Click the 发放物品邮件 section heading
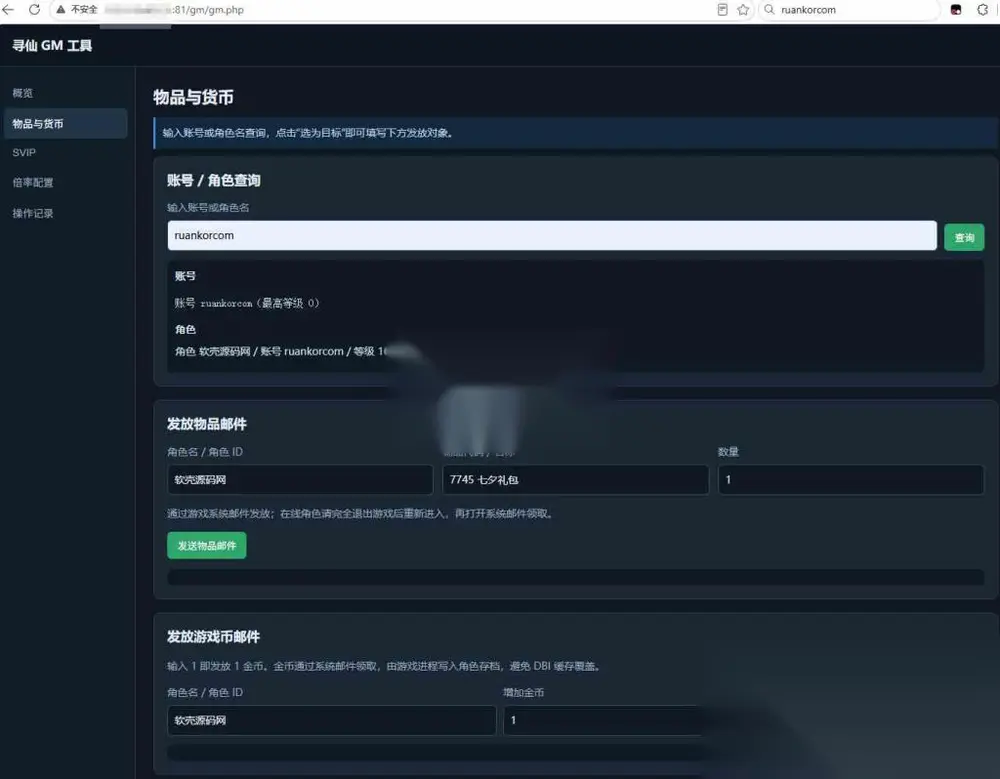This screenshot has height=779, width=1000. tap(207, 424)
